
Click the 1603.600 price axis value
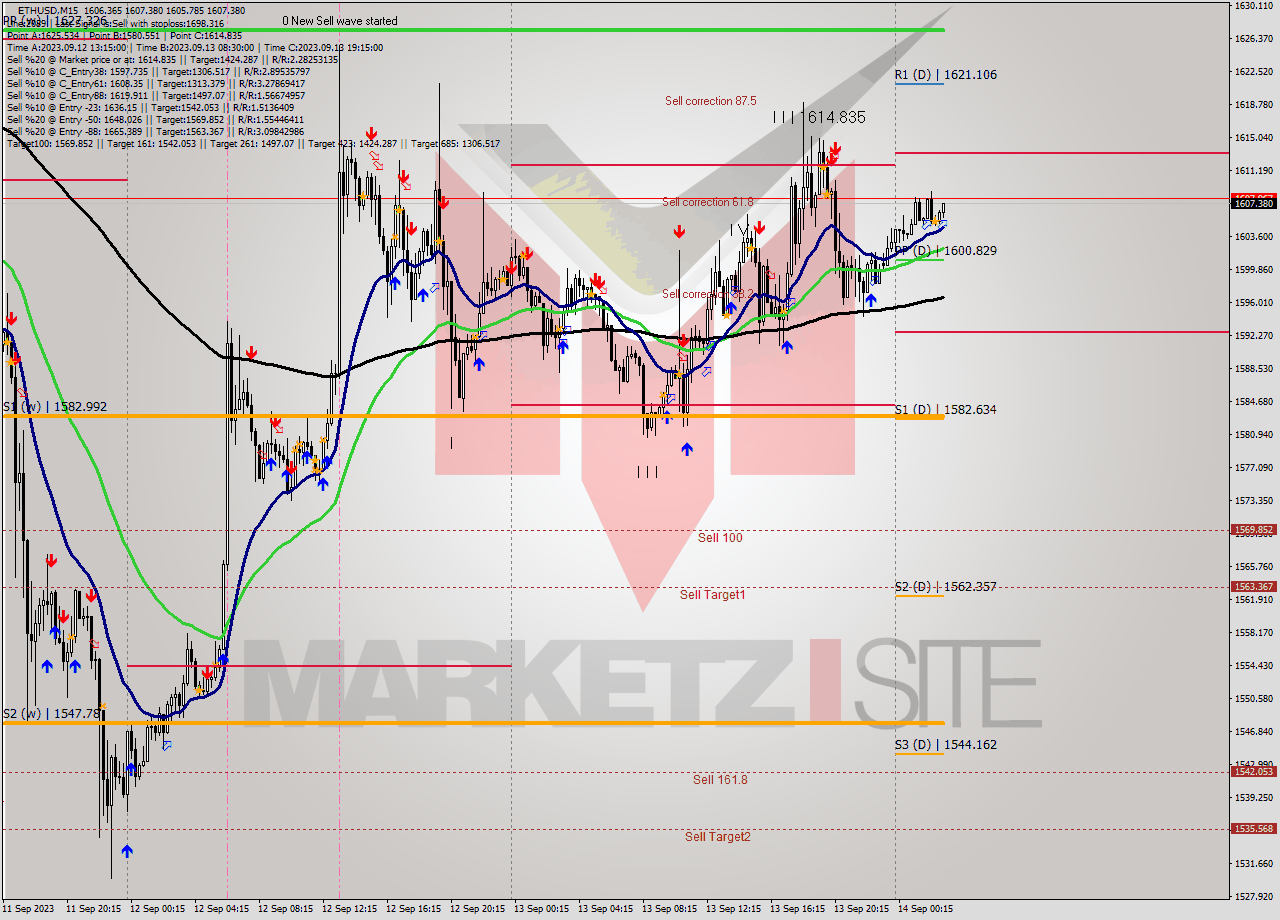[1254, 237]
